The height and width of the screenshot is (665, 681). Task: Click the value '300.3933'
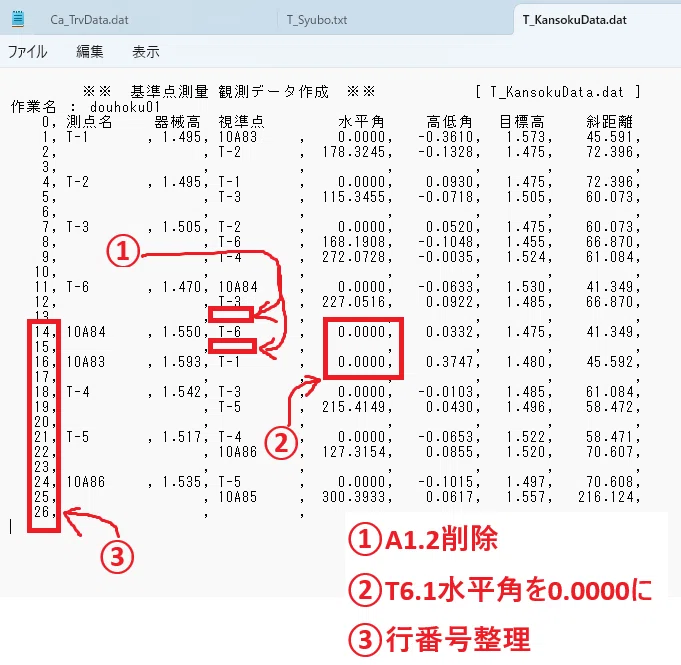click(354, 497)
